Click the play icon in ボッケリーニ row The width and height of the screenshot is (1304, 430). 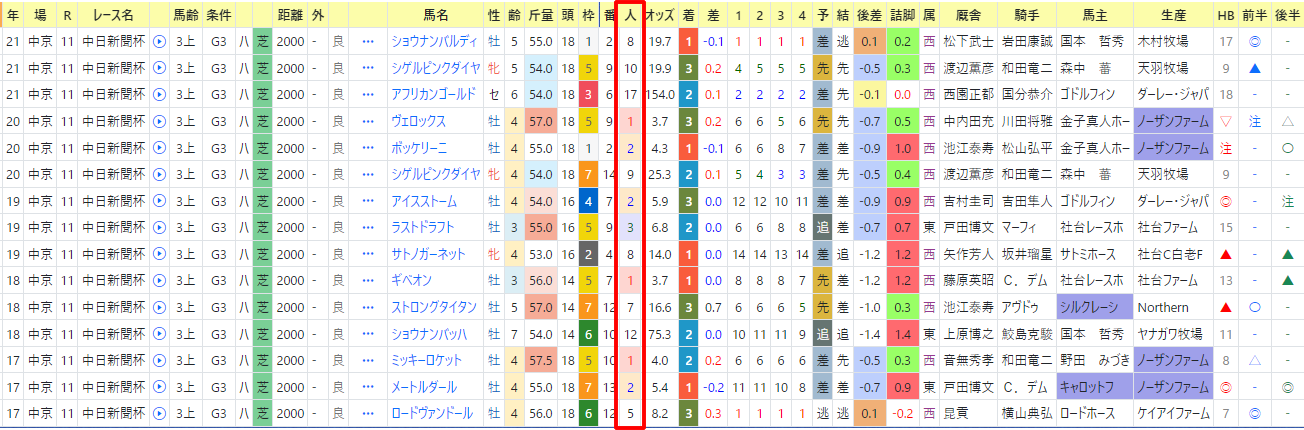pos(158,148)
